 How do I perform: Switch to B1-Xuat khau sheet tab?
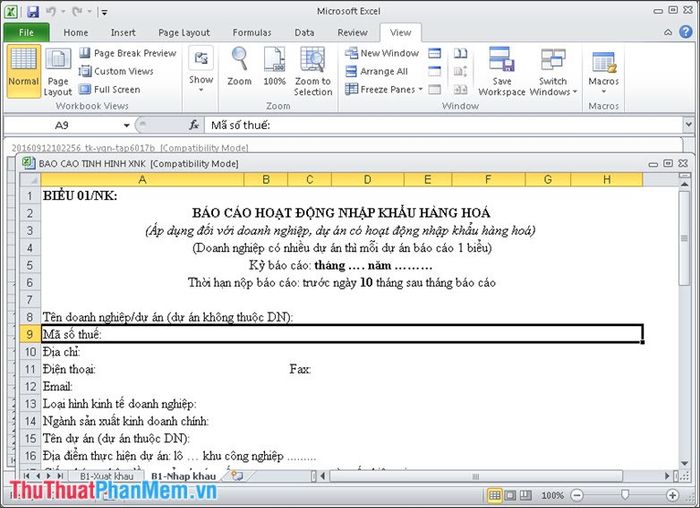106,476
